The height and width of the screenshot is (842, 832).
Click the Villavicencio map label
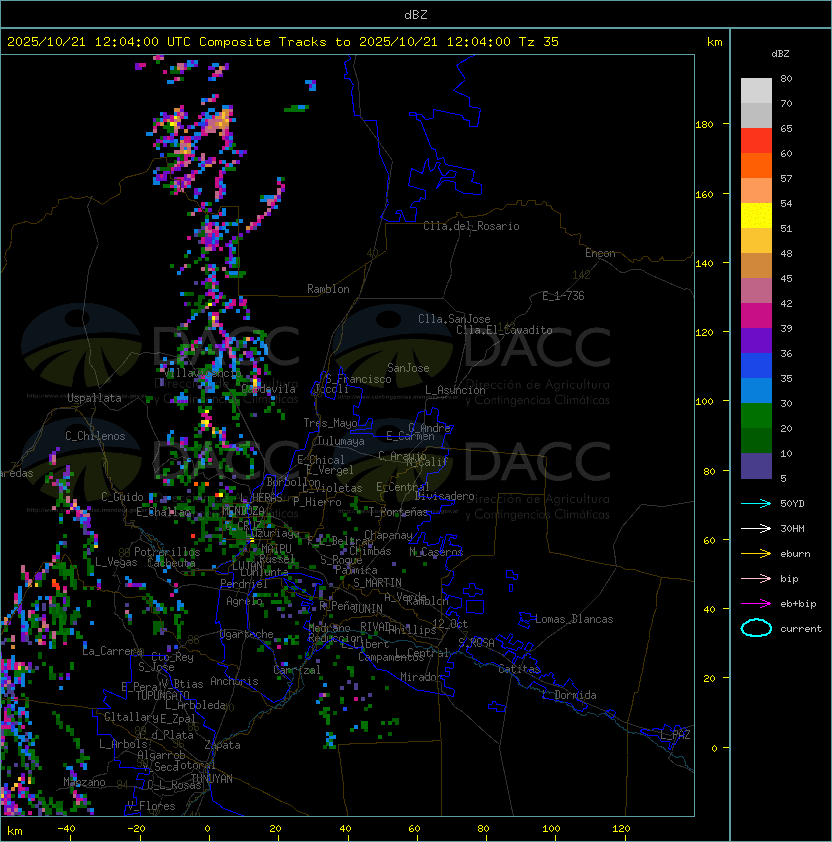(202, 373)
